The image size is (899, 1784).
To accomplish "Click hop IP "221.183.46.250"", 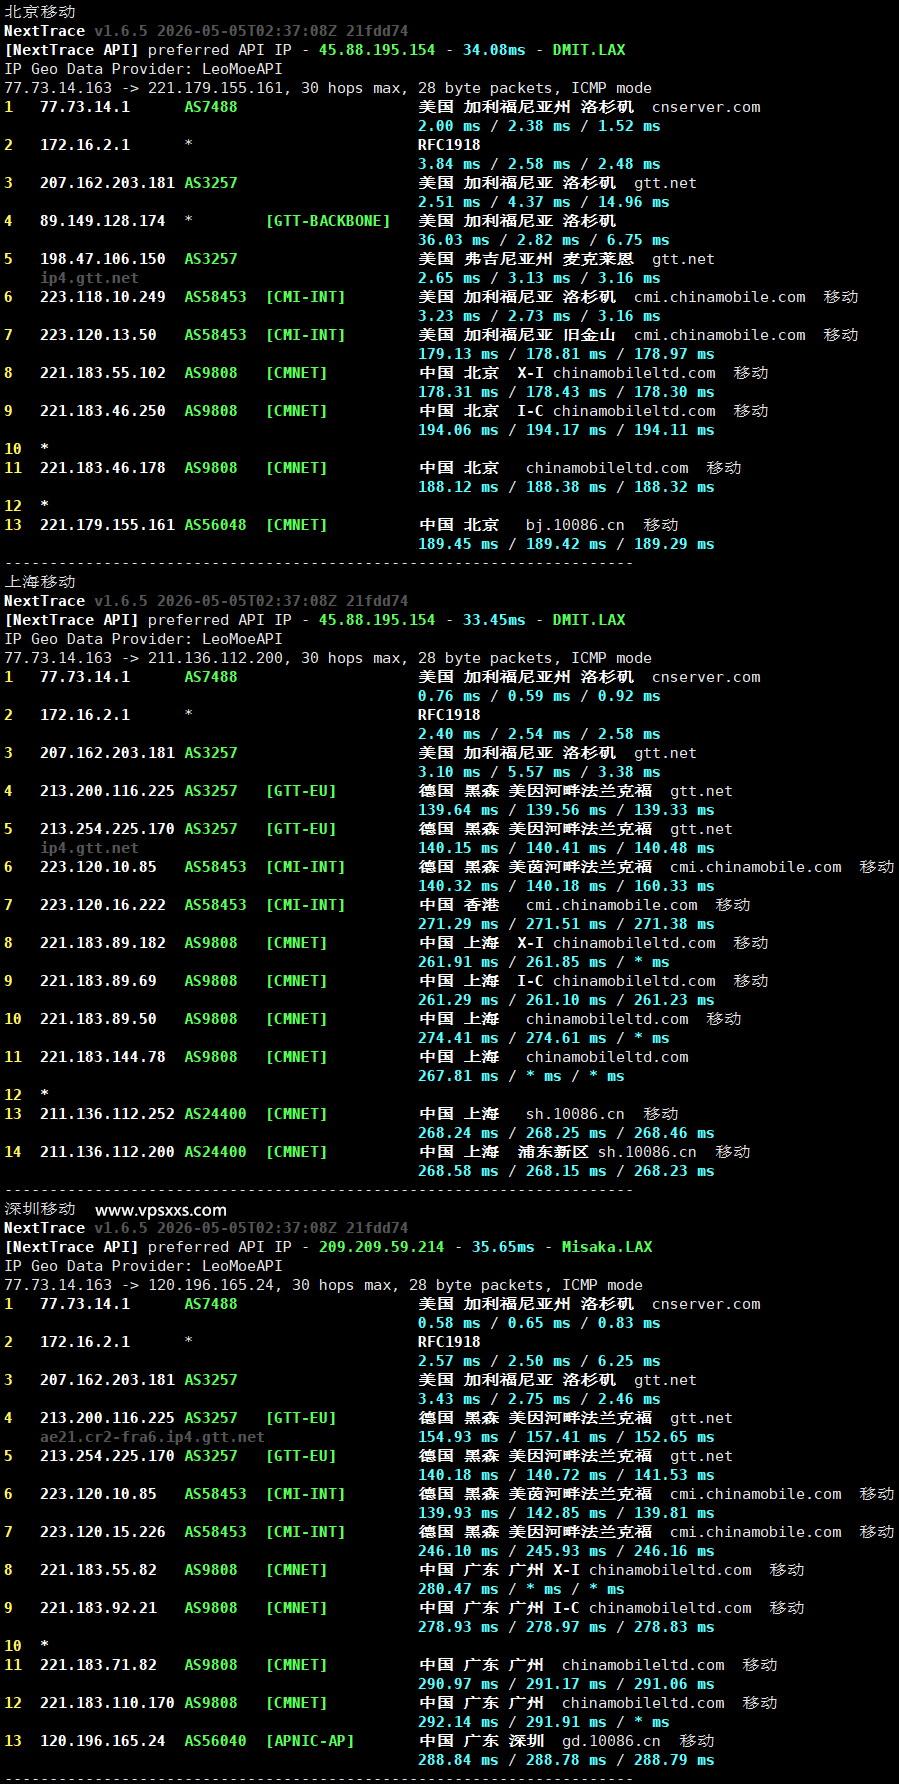I will pyautogui.click(x=103, y=410).
